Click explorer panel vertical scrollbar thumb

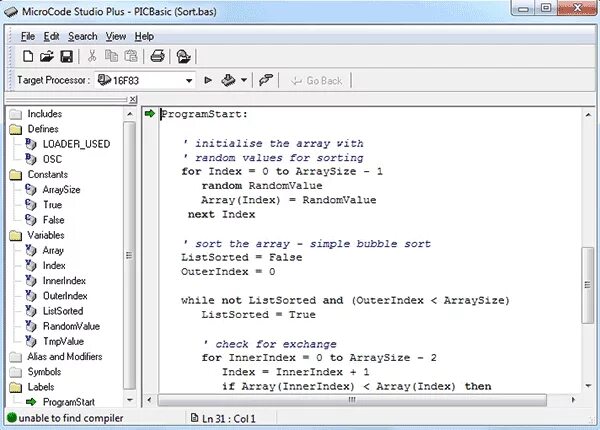[x=129, y=255]
